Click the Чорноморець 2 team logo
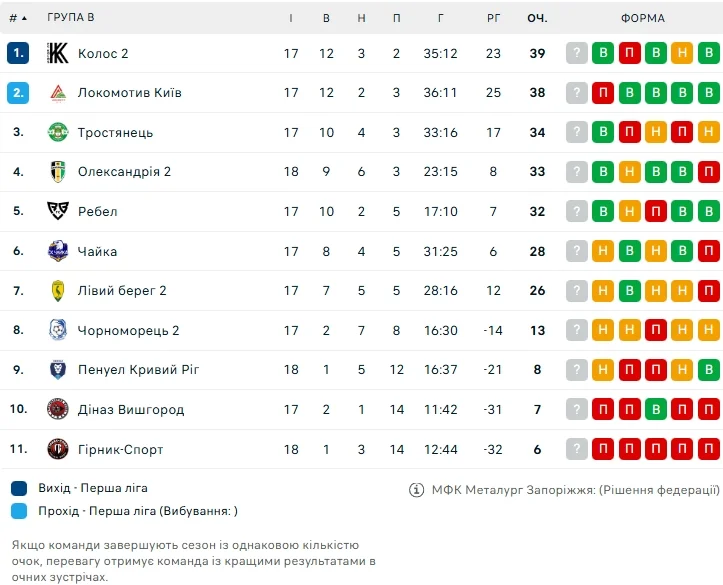 58,330
